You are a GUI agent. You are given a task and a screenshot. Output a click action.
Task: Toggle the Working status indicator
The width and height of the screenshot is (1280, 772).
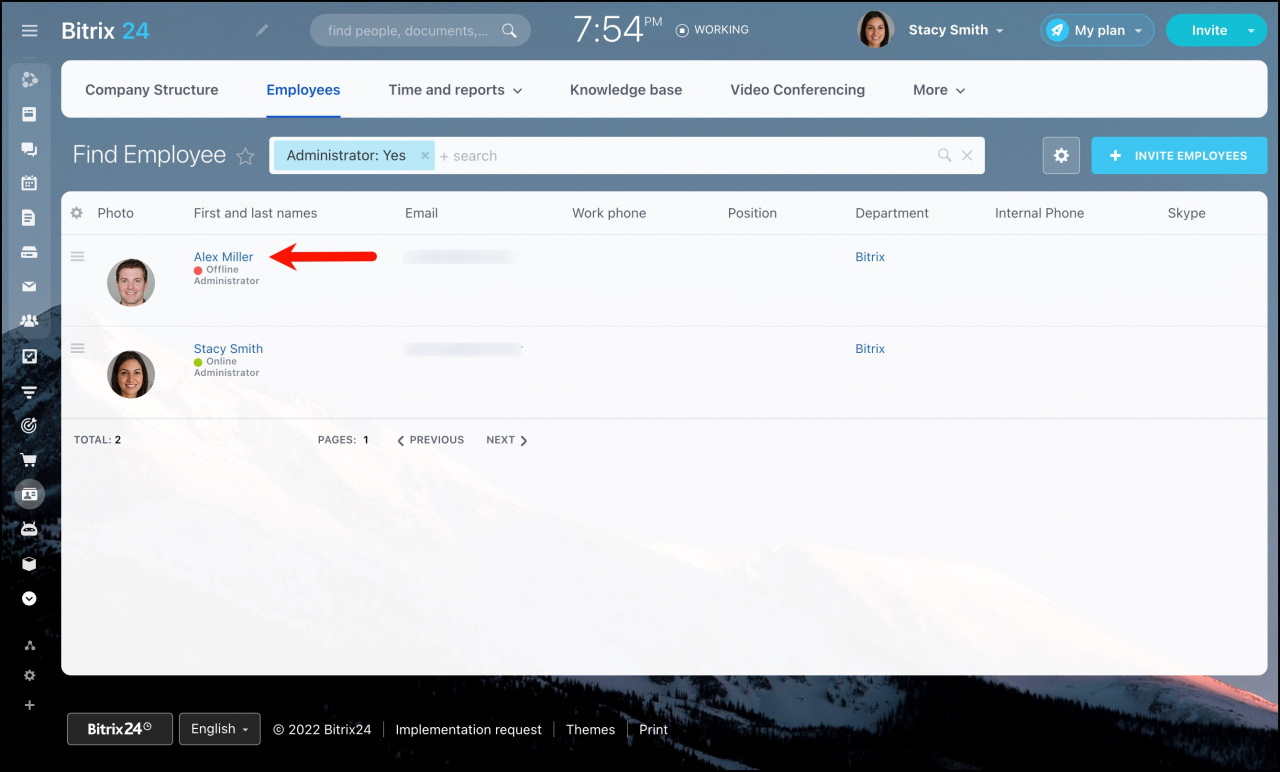pyautogui.click(x=712, y=30)
